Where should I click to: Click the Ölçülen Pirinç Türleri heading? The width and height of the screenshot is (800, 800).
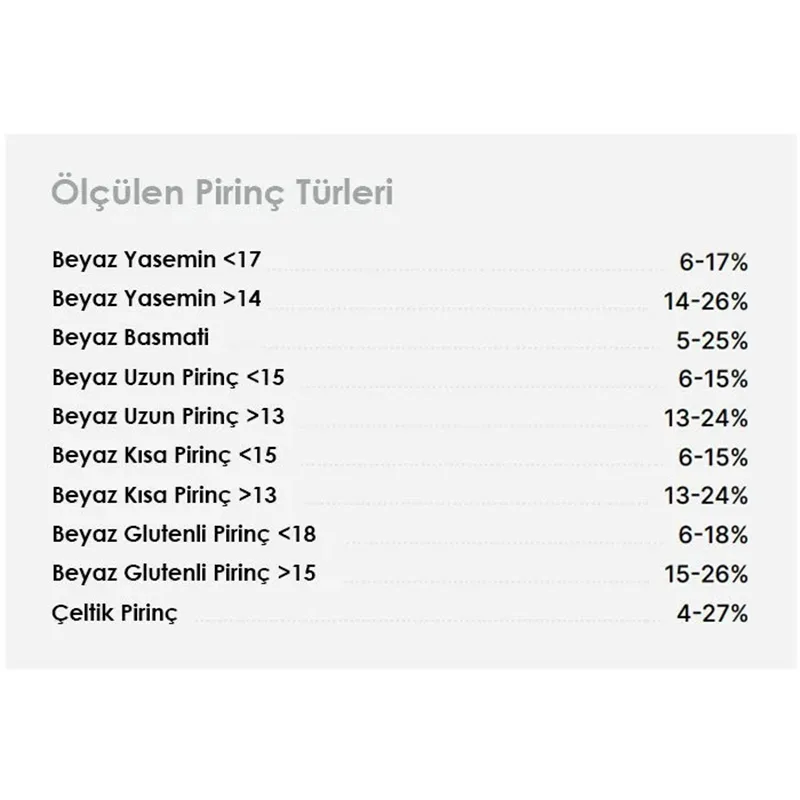222,193
